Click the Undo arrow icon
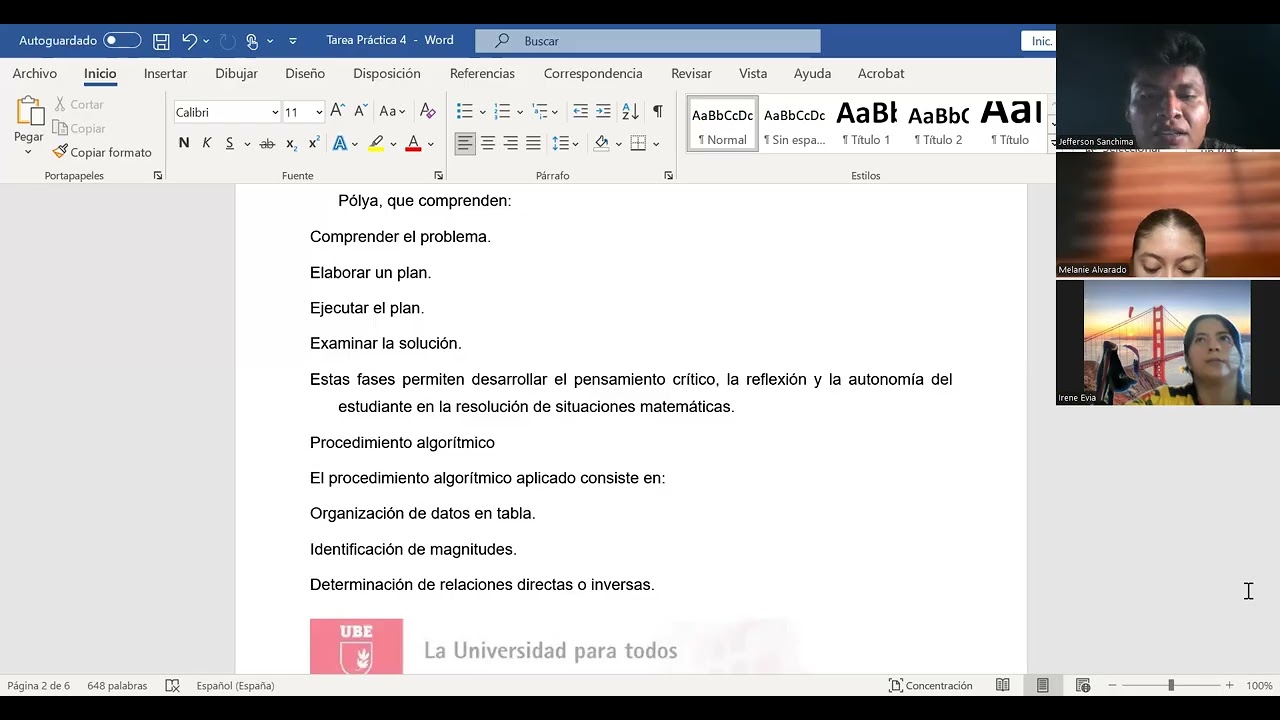Image resolution: width=1280 pixels, height=720 pixels. (189, 41)
